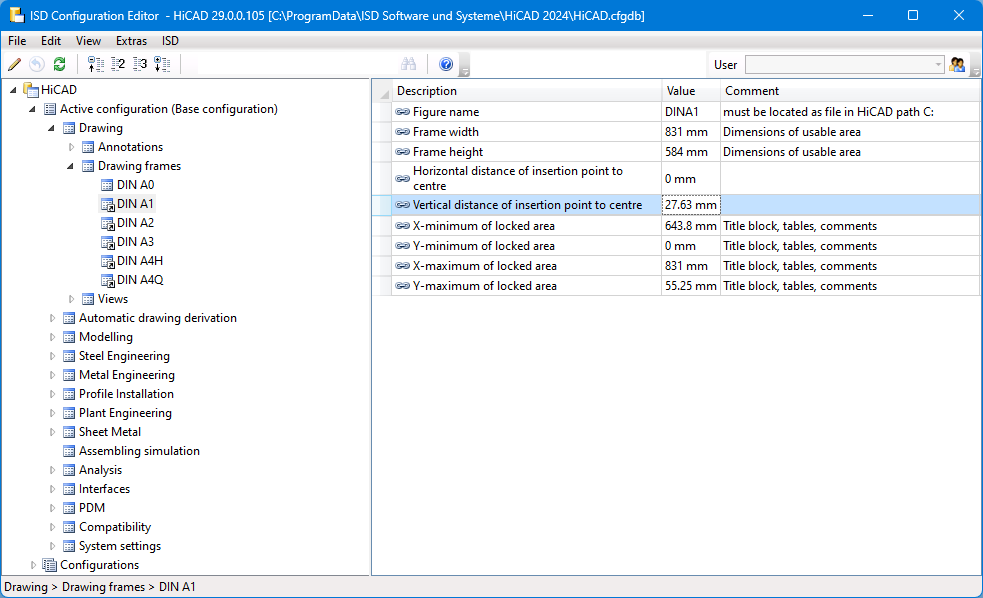The width and height of the screenshot is (983, 598).
Task: Click the 27.63 mm value cell
Action: pyautogui.click(x=691, y=205)
